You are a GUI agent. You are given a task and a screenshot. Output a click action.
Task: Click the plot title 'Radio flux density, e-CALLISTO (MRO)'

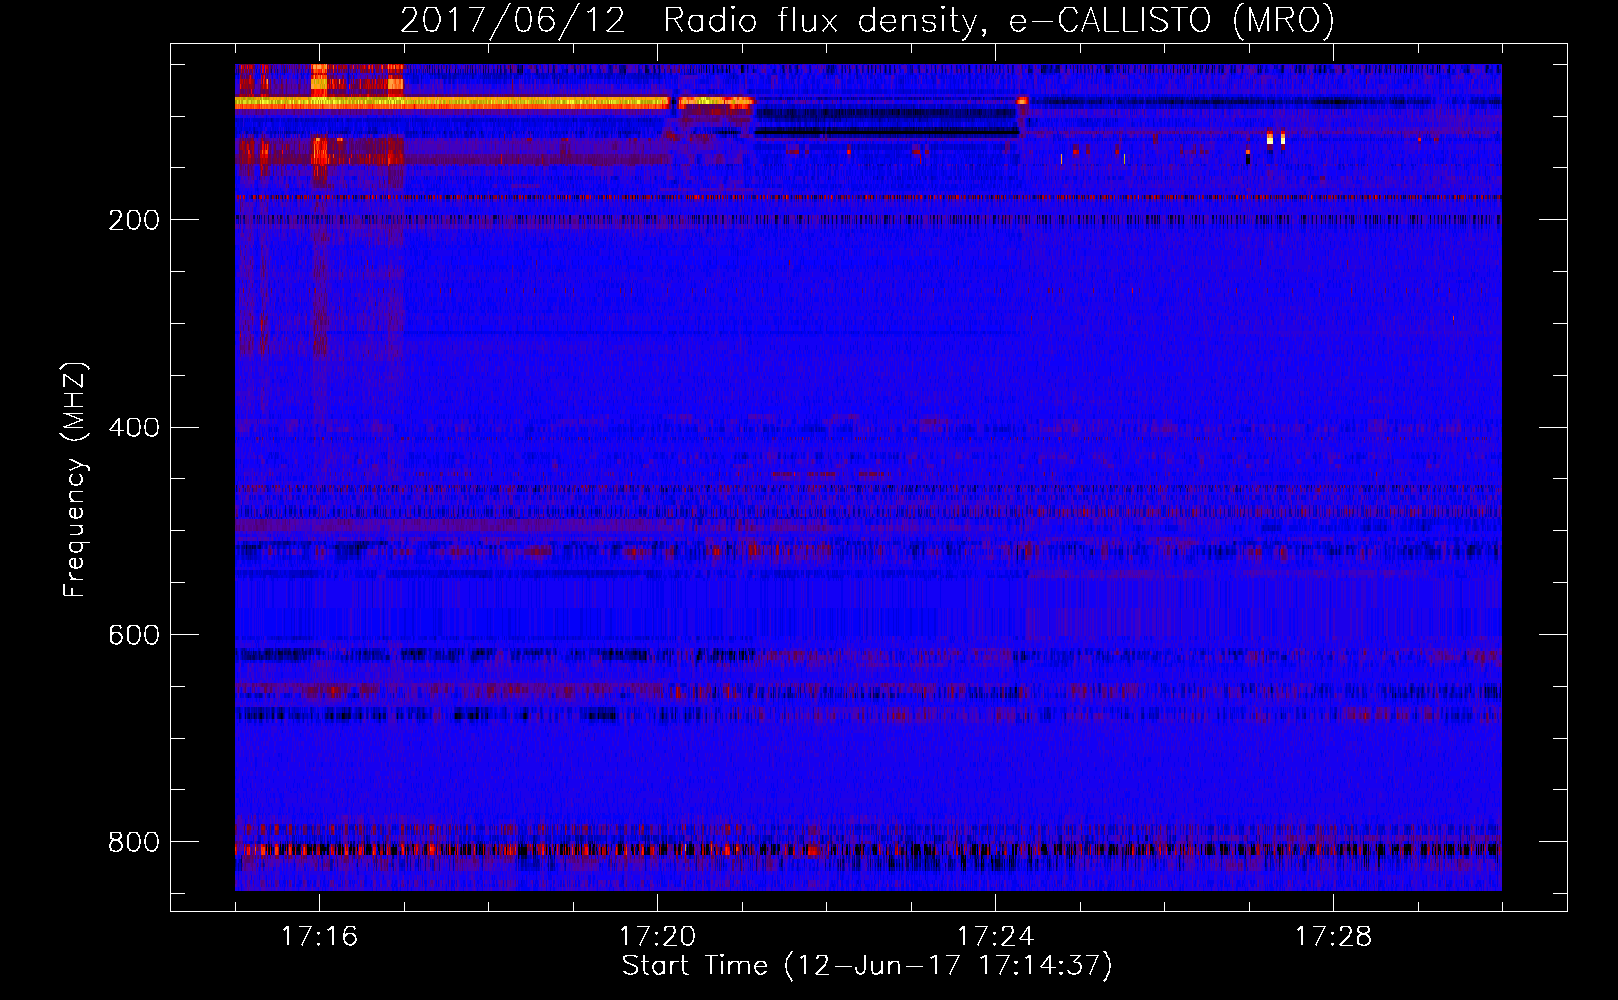pos(999,20)
